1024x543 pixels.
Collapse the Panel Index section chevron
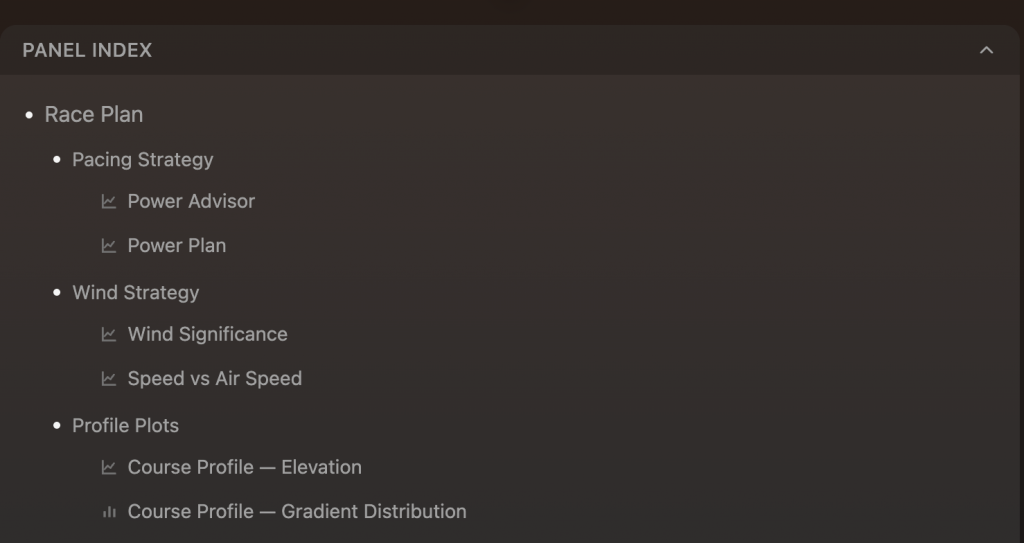(x=986, y=50)
